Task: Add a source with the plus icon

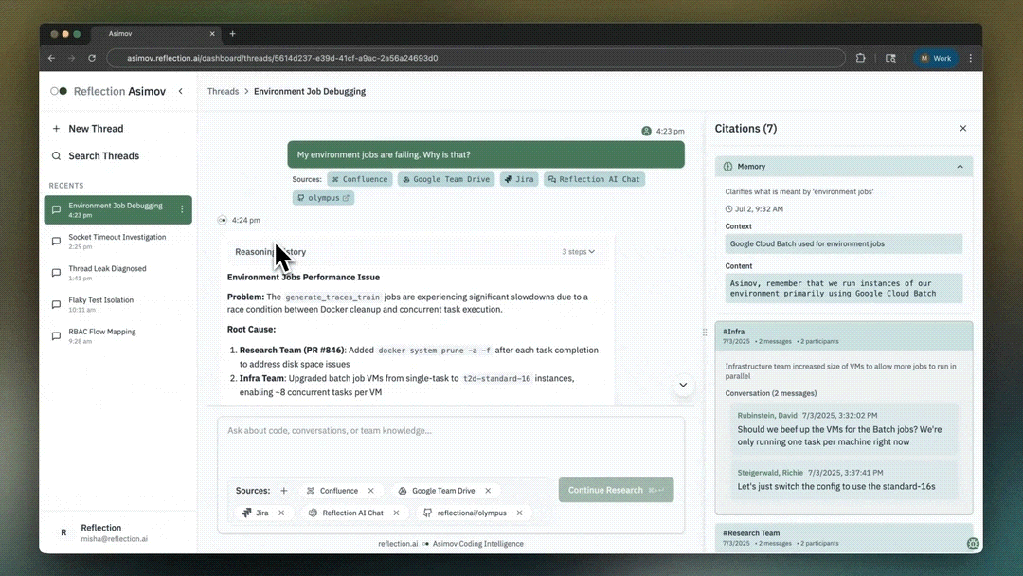Action: click(x=284, y=491)
